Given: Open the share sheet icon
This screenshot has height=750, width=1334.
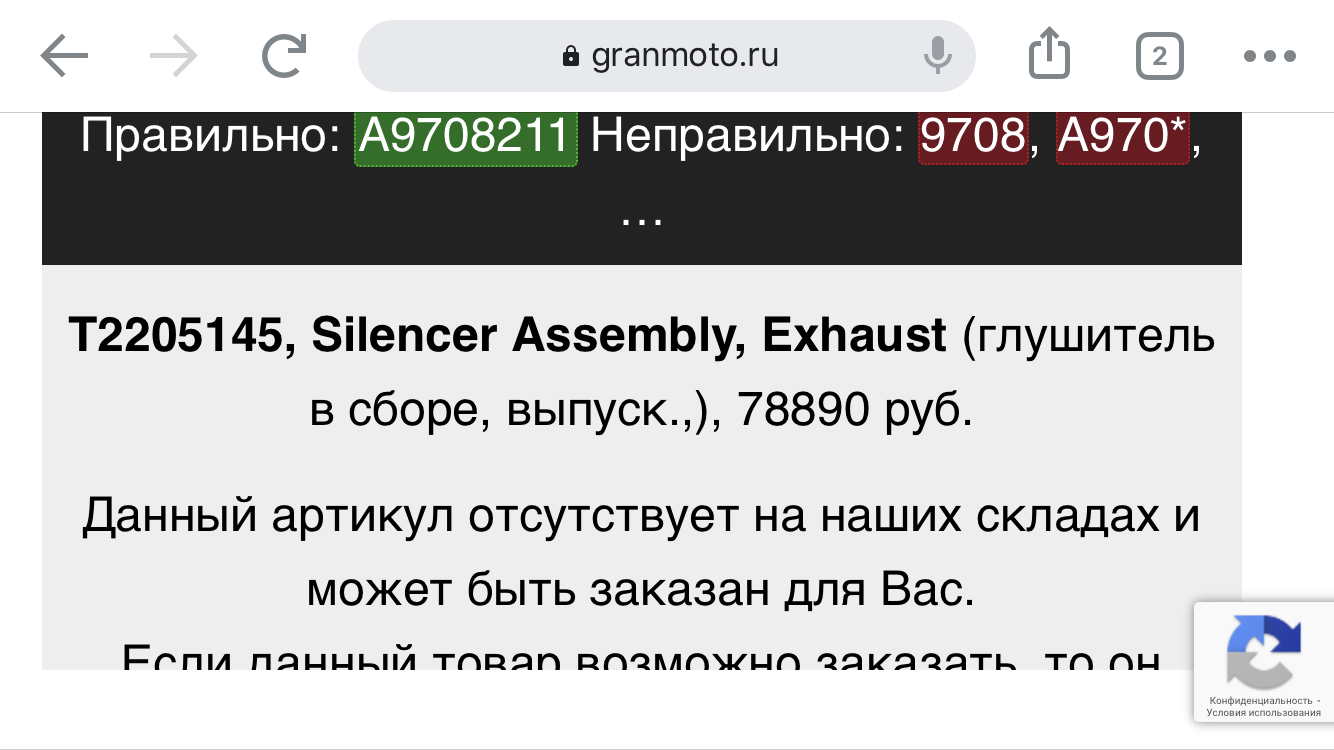Looking at the screenshot, I should click(x=1049, y=54).
